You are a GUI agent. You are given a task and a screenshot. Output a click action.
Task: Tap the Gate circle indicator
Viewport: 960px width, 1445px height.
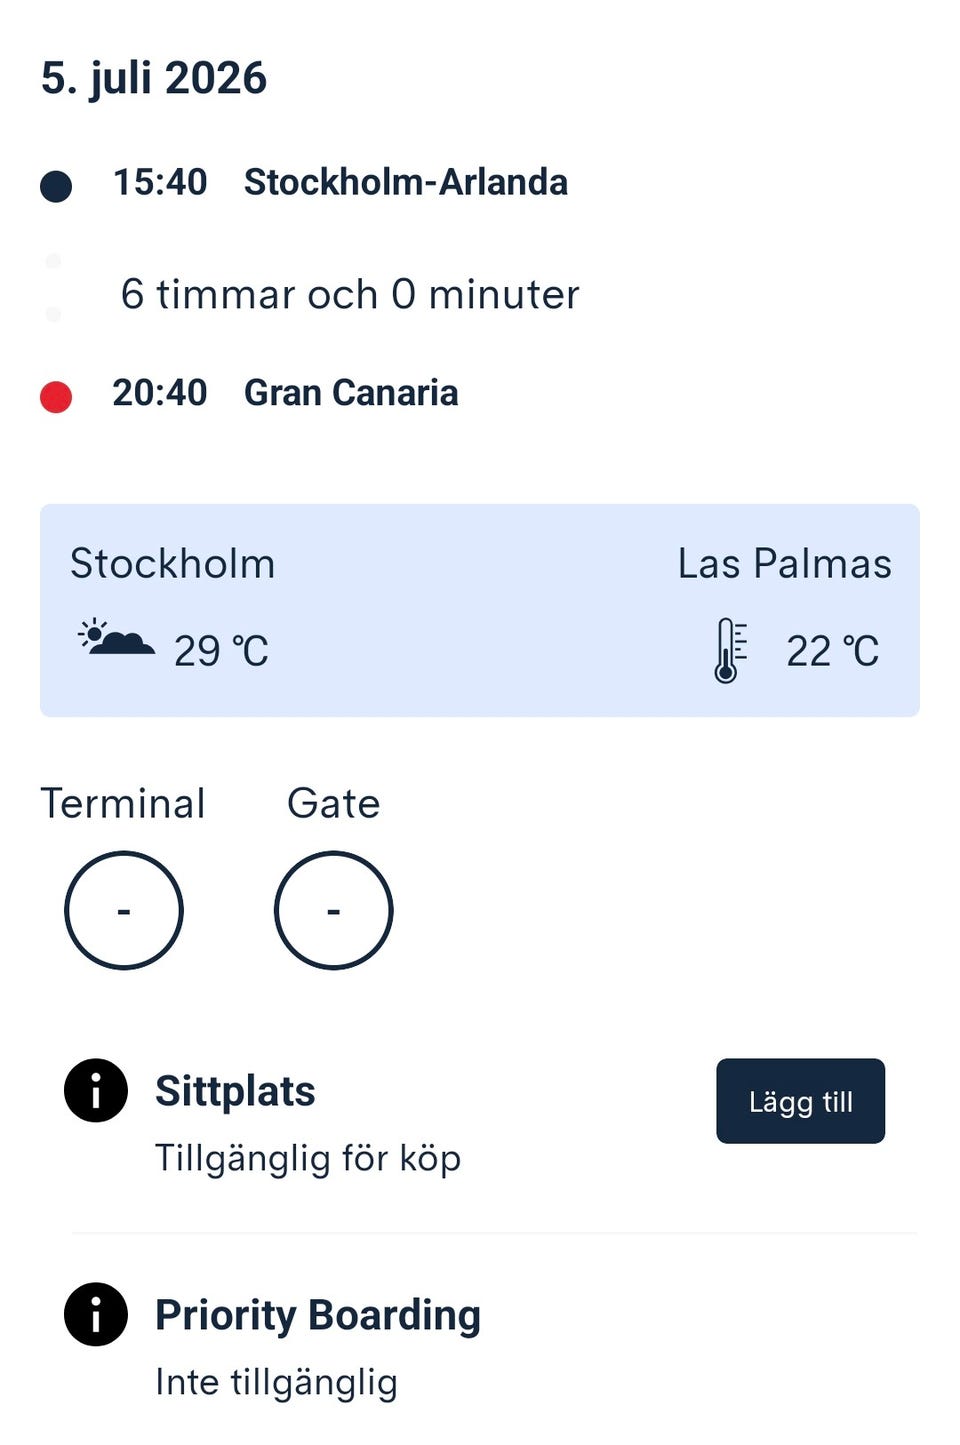[334, 910]
